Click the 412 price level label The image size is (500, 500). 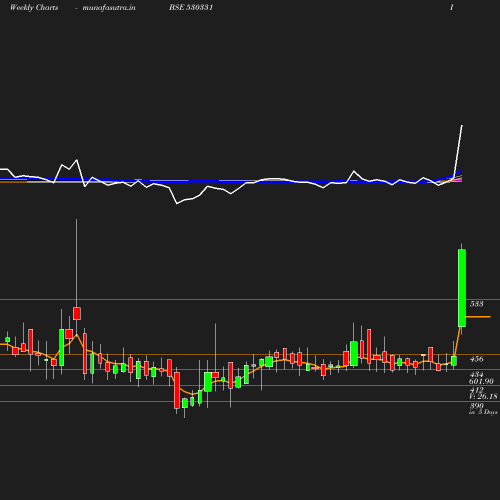476,390
